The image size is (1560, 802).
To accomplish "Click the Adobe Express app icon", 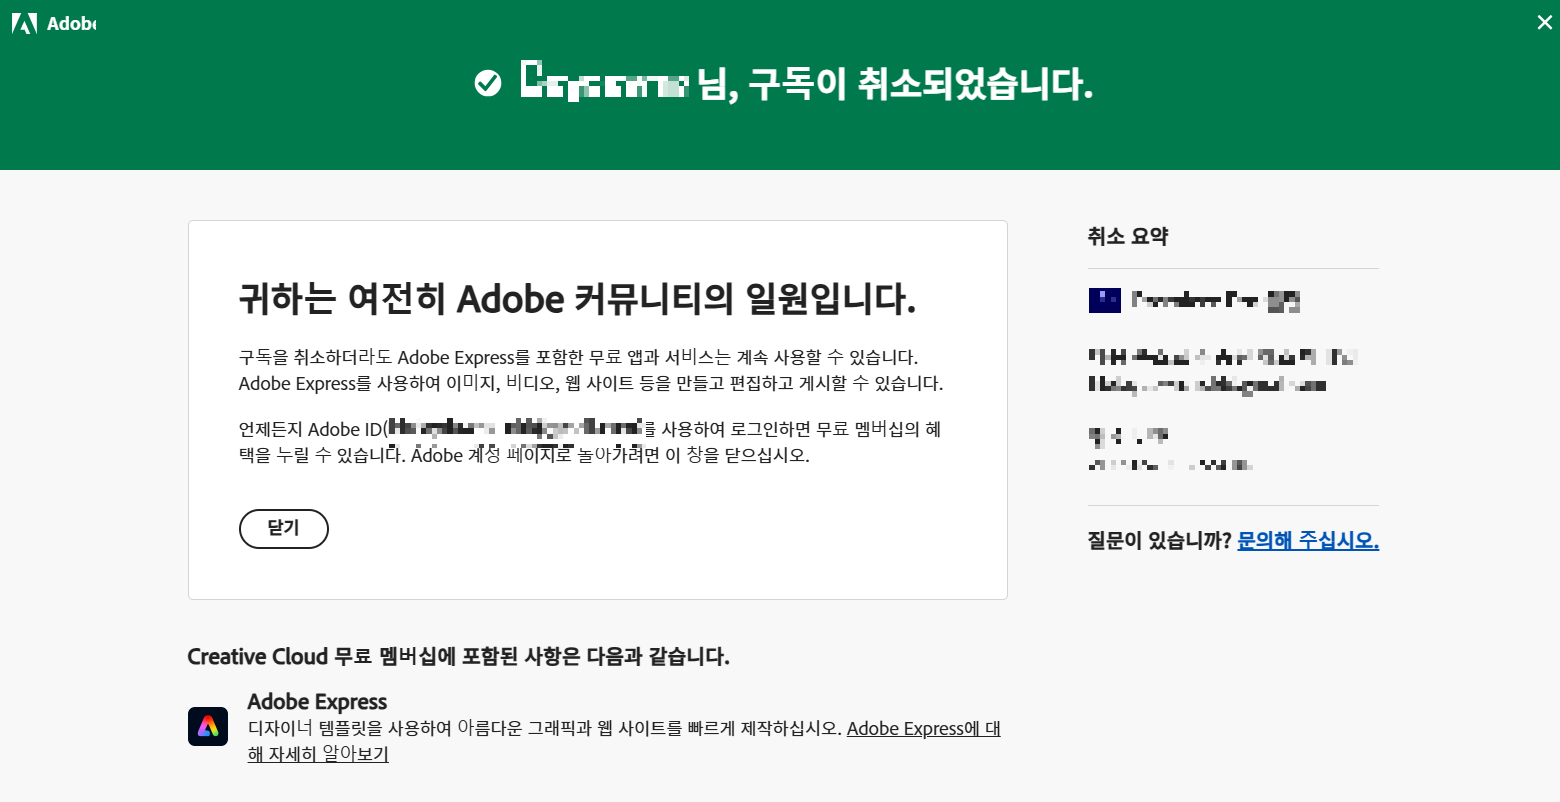I will click(208, 726).
